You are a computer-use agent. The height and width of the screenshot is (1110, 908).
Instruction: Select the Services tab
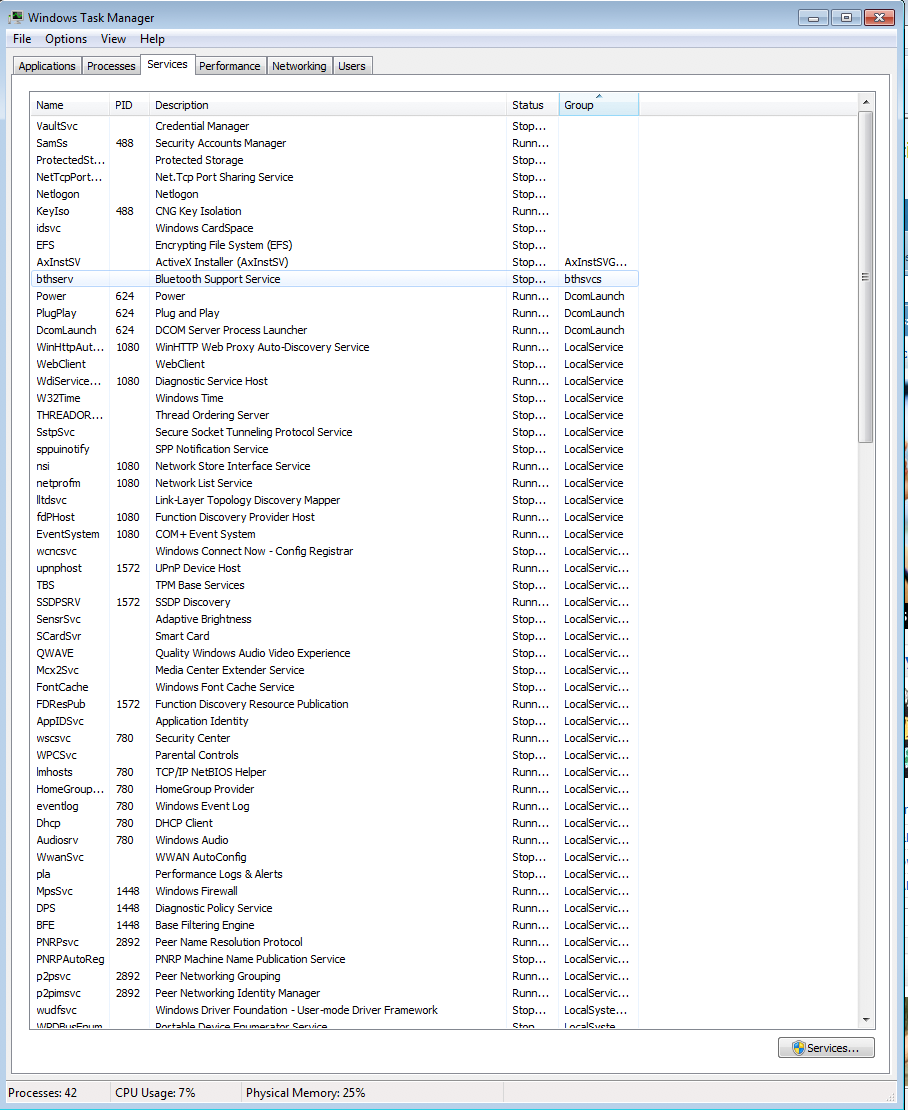(x=168, y=64)
